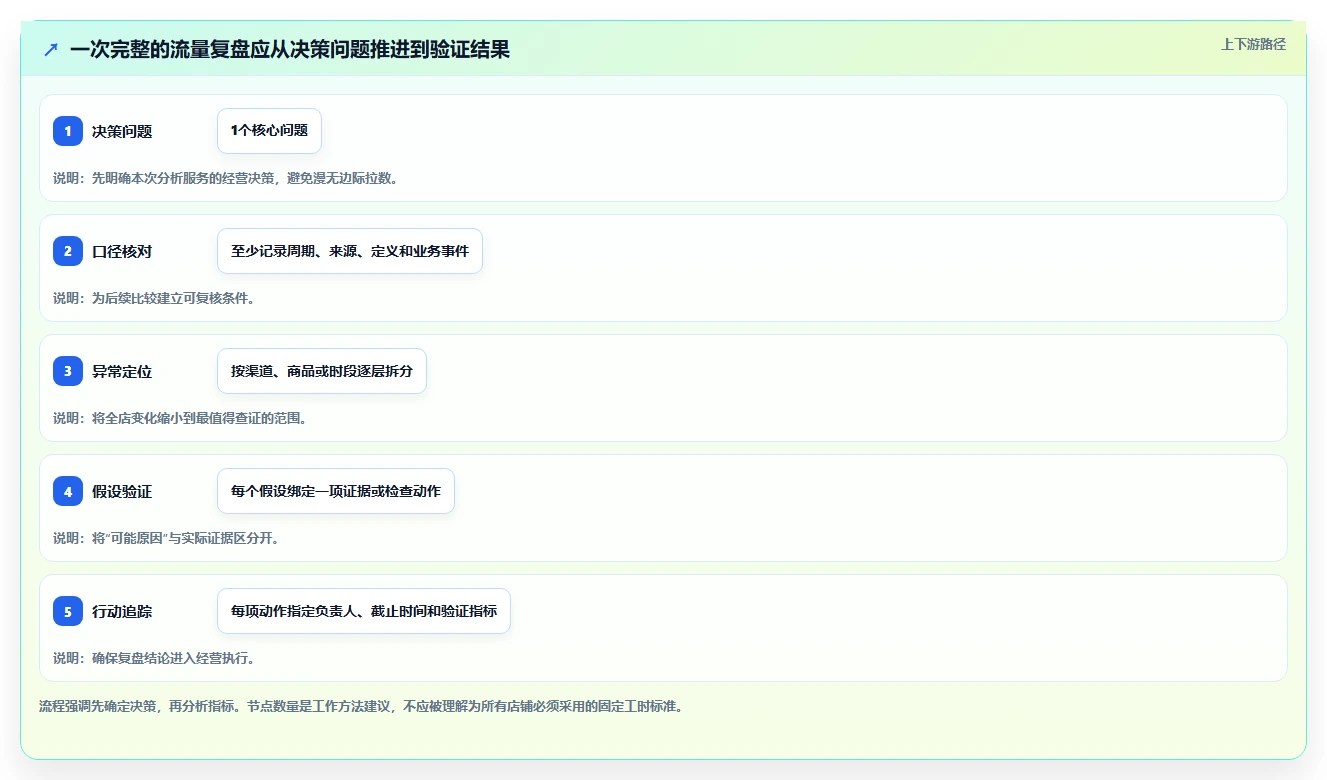
Task: Click the step number 2 badge
Action: tap(68, 251)
